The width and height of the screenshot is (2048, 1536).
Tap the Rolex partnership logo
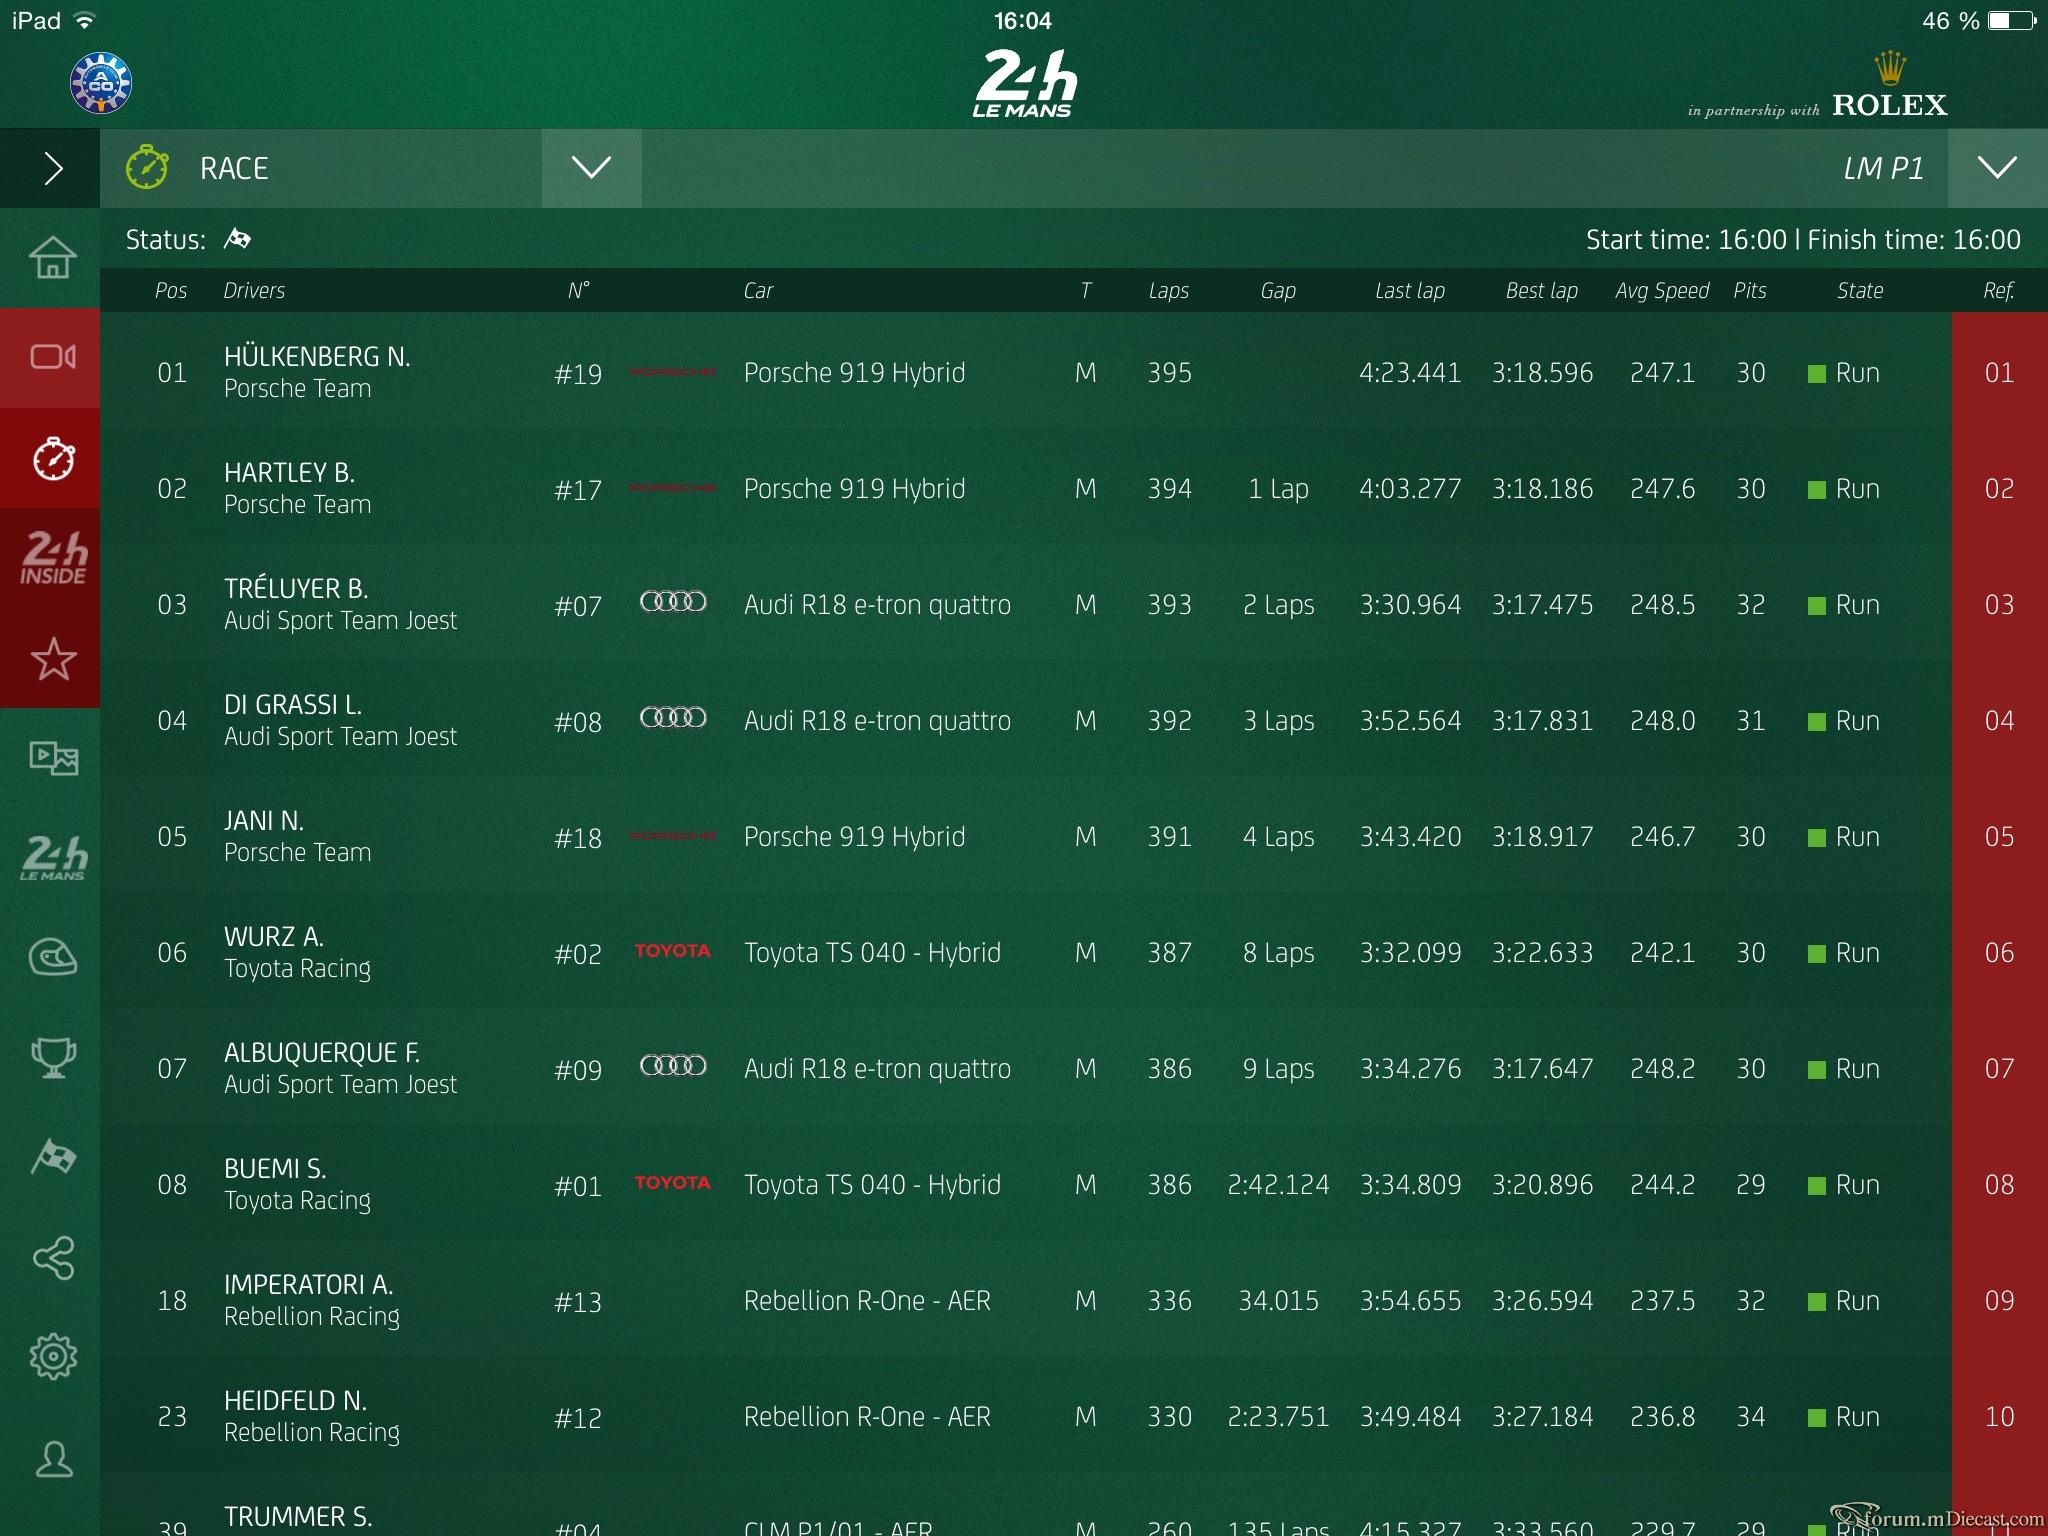click(1817, 86)
